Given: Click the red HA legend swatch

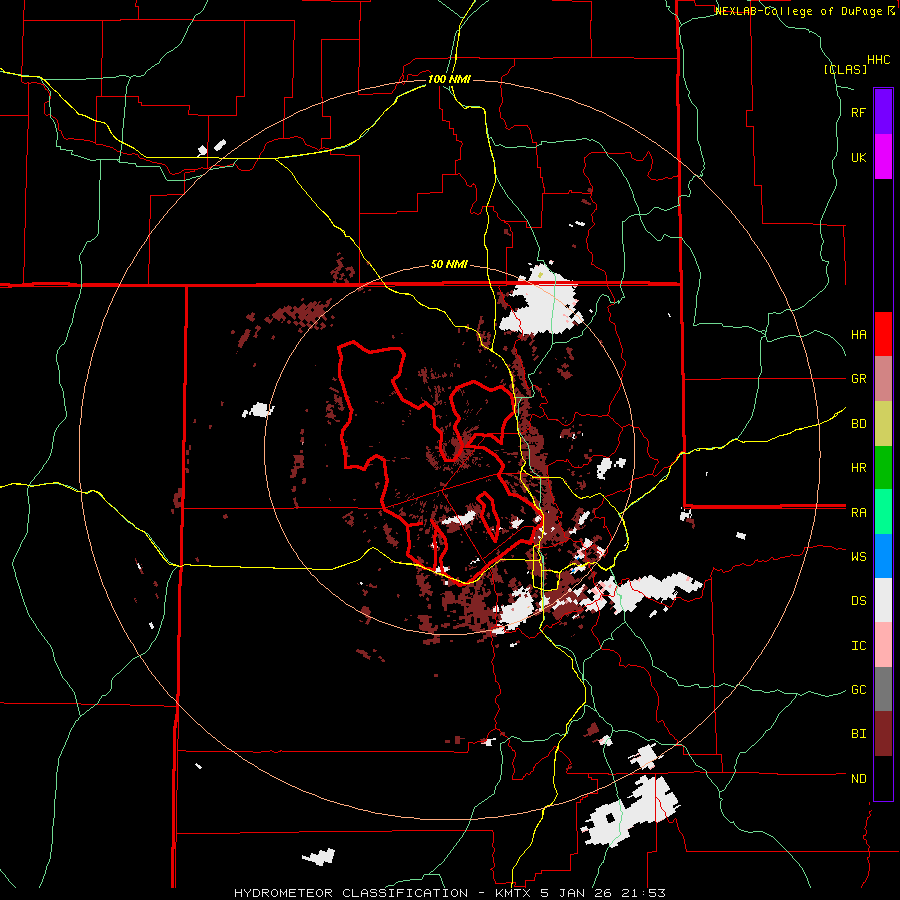Looking at the screenshot, I should pyautogui.click(x=883, y=334).
